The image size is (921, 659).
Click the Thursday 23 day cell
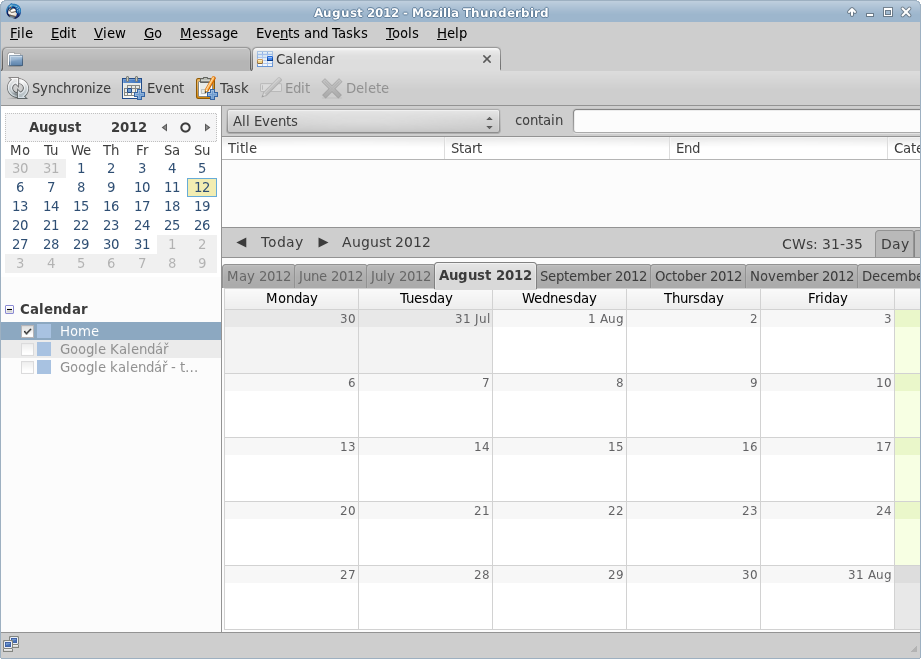click(x=693, y=533)
